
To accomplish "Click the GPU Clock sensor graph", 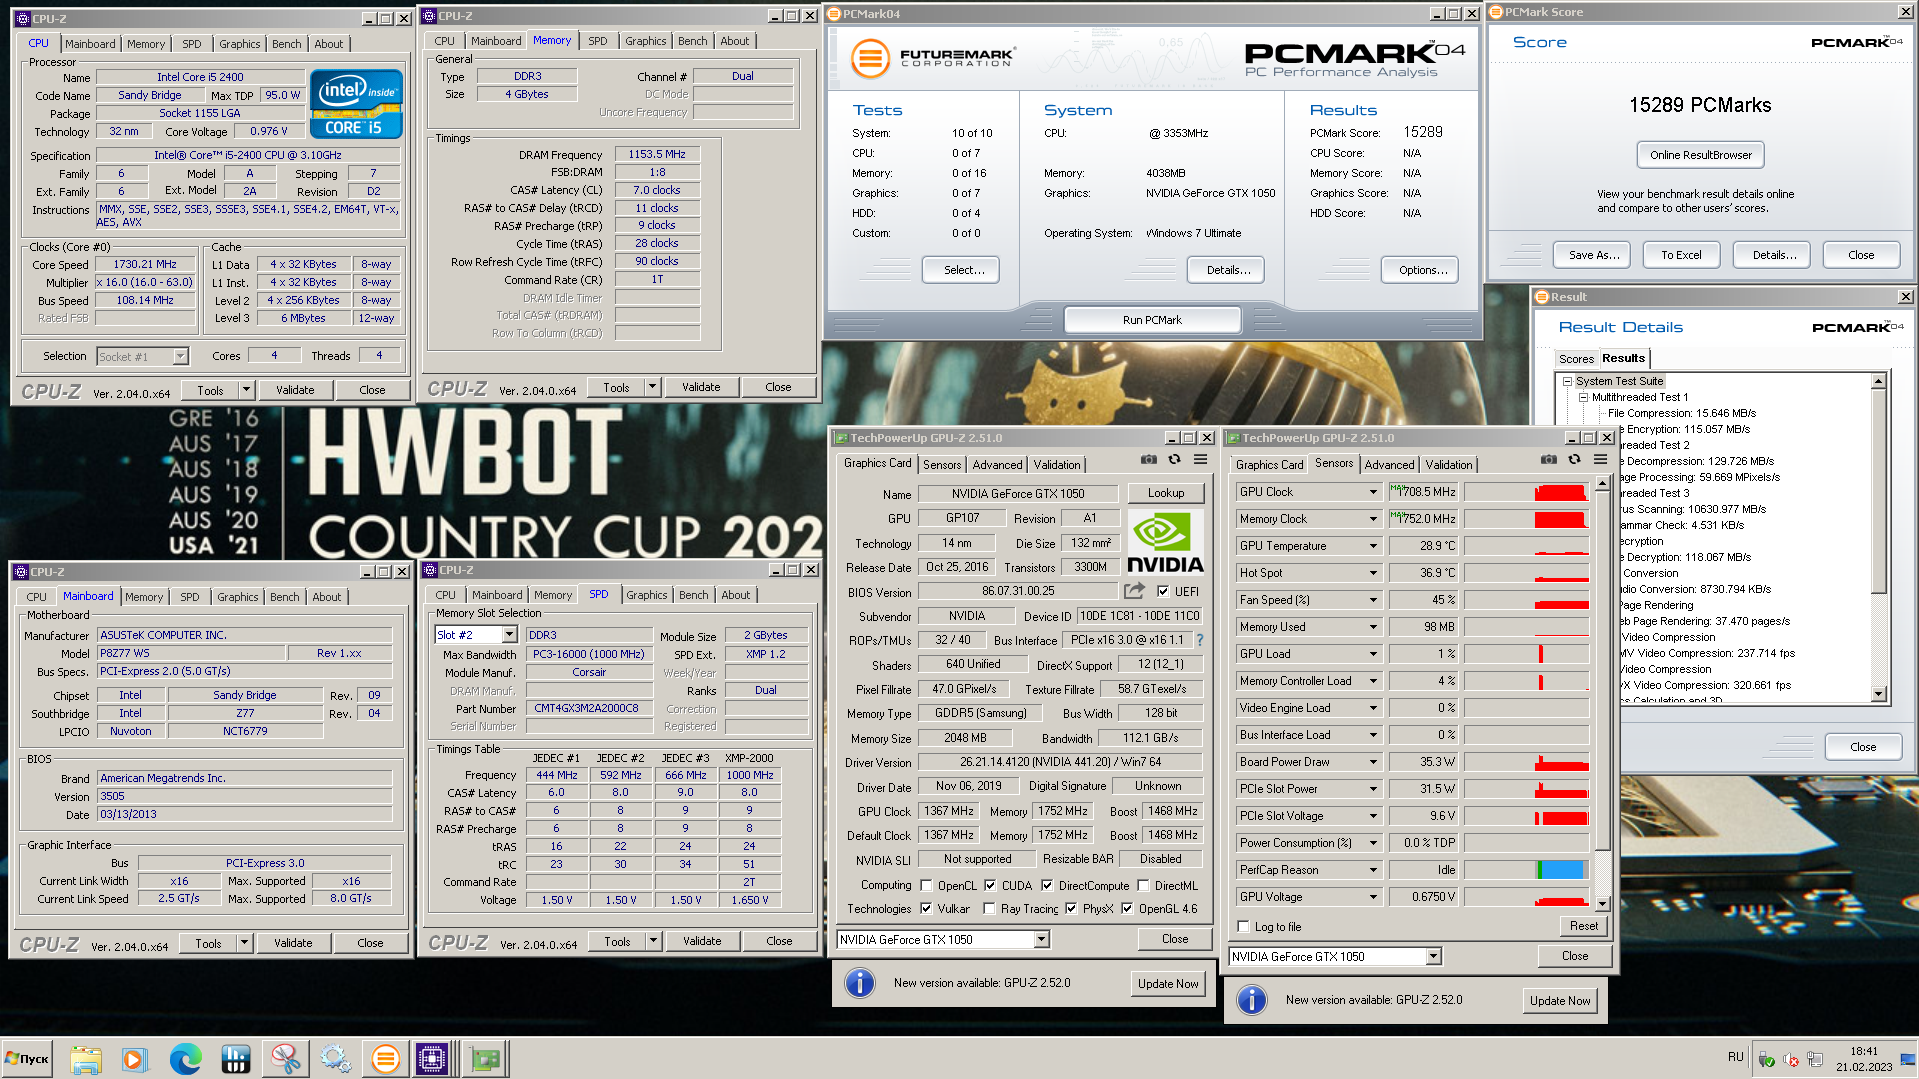I will click(x=1526, y=492).
